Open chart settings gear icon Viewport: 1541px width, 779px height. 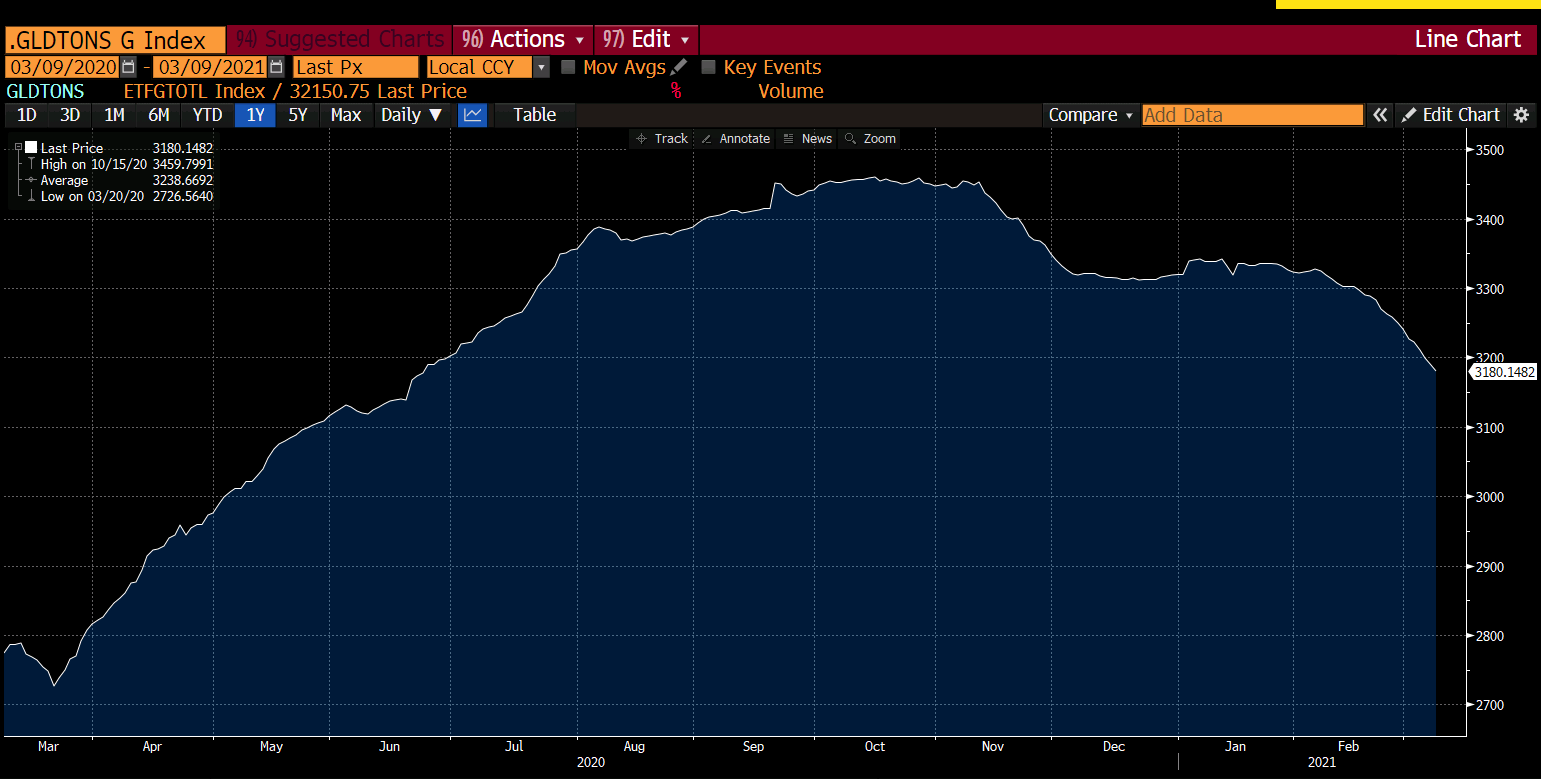(1521, 115)
